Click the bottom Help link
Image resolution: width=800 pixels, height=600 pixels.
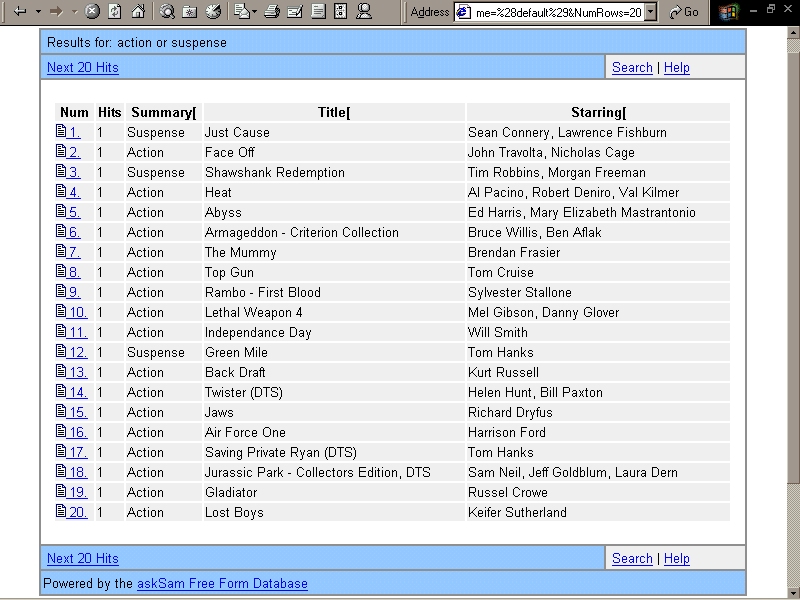[x=677, y=559]
